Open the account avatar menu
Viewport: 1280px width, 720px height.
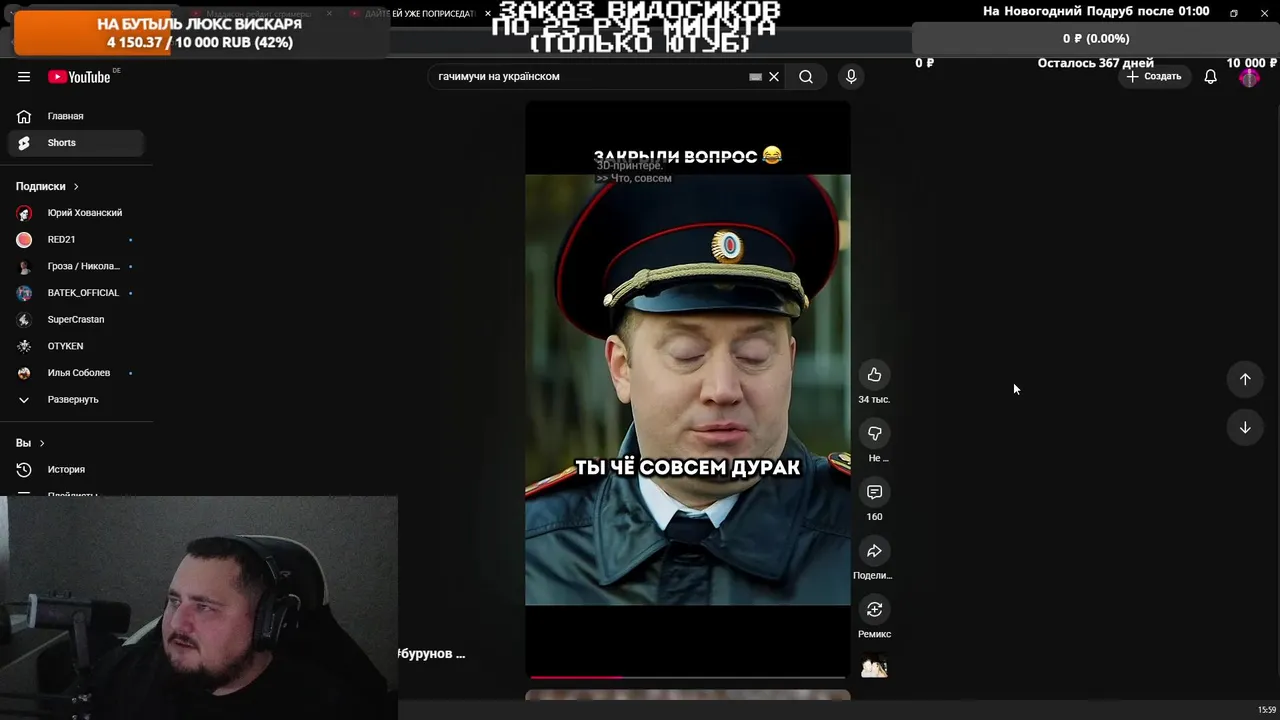pos(1249,77)
